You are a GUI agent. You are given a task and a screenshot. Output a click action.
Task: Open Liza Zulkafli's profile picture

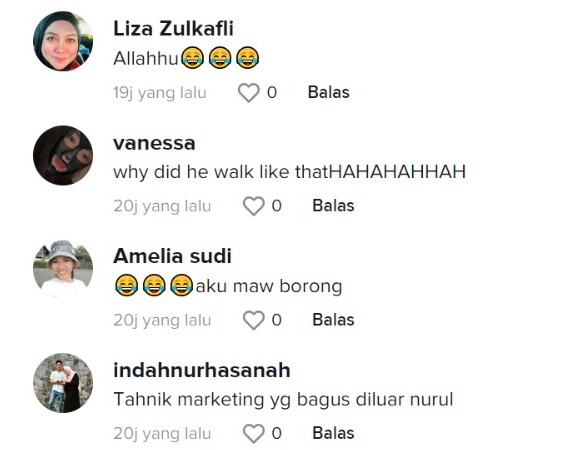pyautogui.click(x=63, y=41)
